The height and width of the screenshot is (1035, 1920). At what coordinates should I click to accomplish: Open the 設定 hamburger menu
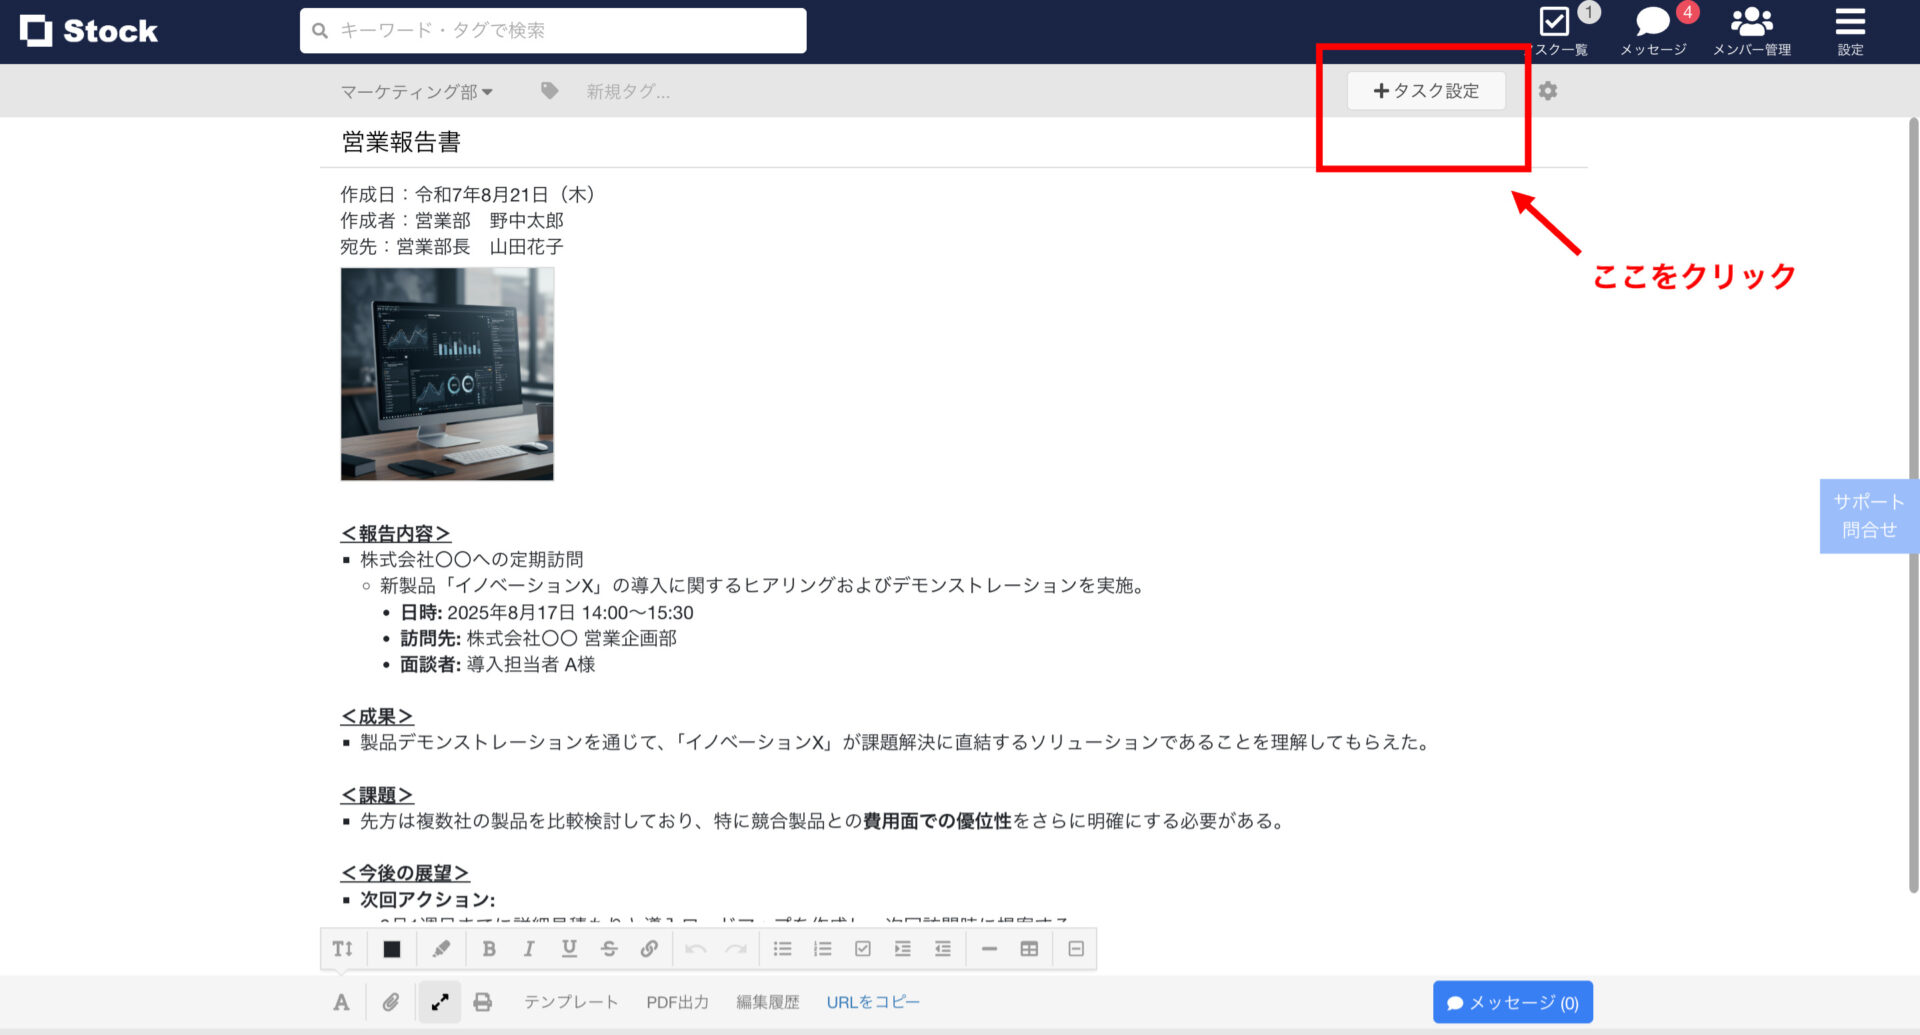pos(1849,26)
